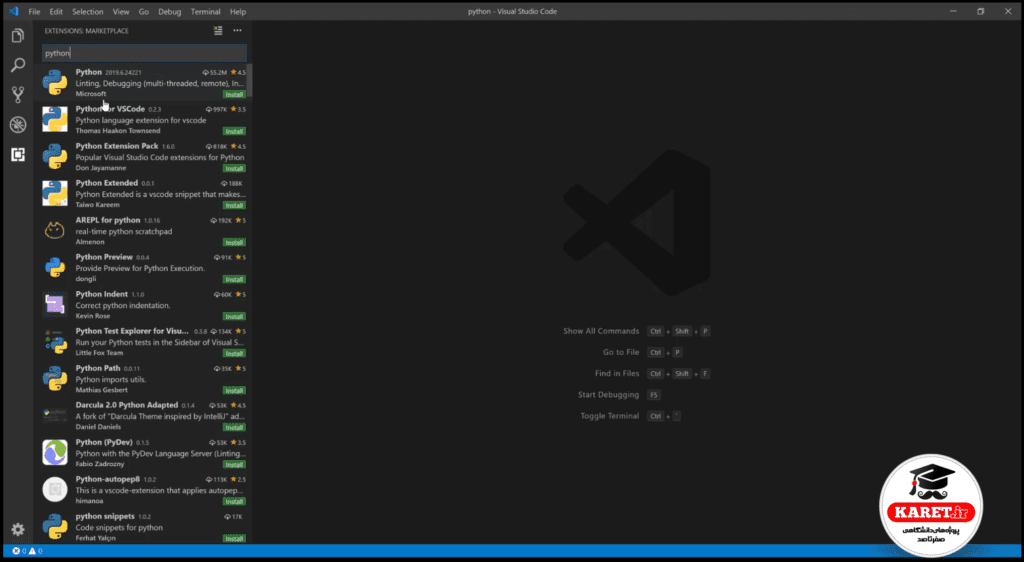Install Python Extended extension
The height and width of the screenshot is (562, 1024).
(x=234, y=206)
